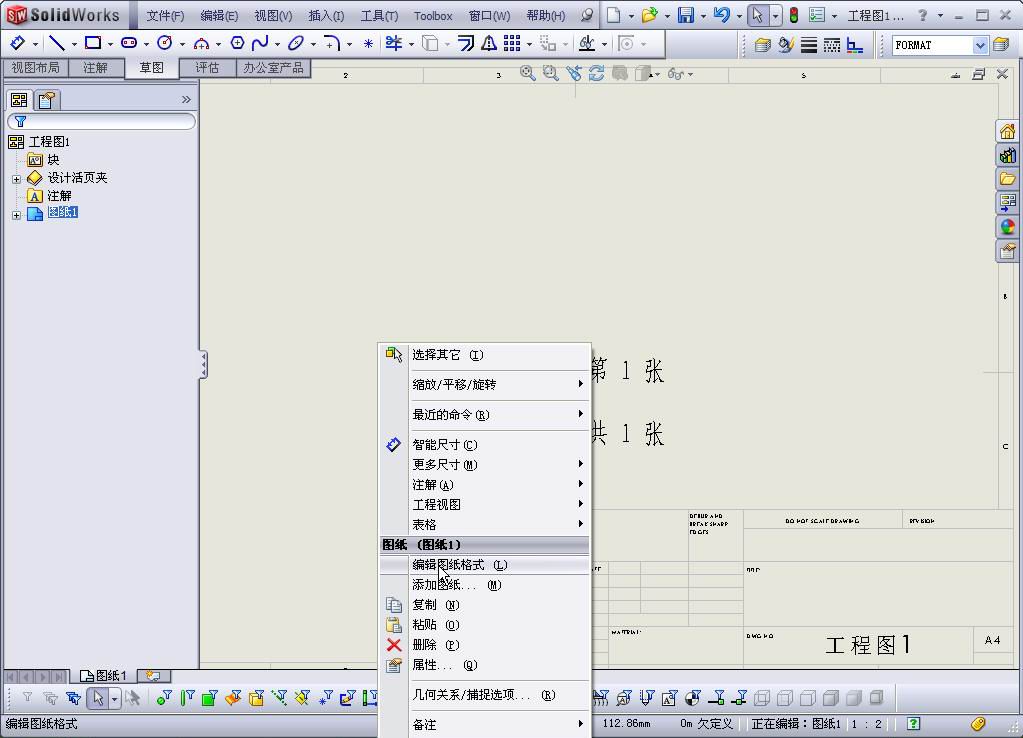The height and width of the screenshot is (738, 1023).
Task: Select the Ellipse sketch tool
Action: coord(296,44)
